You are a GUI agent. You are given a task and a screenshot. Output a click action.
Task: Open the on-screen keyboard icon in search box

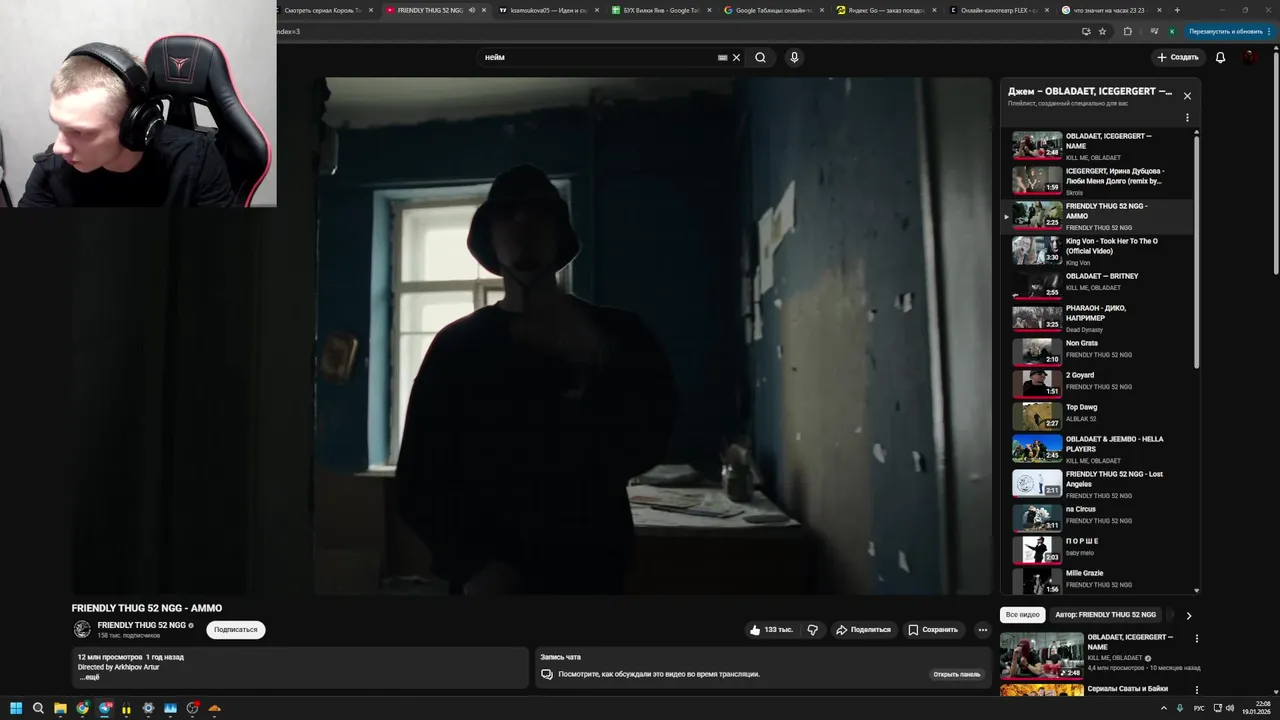(722, 57)
